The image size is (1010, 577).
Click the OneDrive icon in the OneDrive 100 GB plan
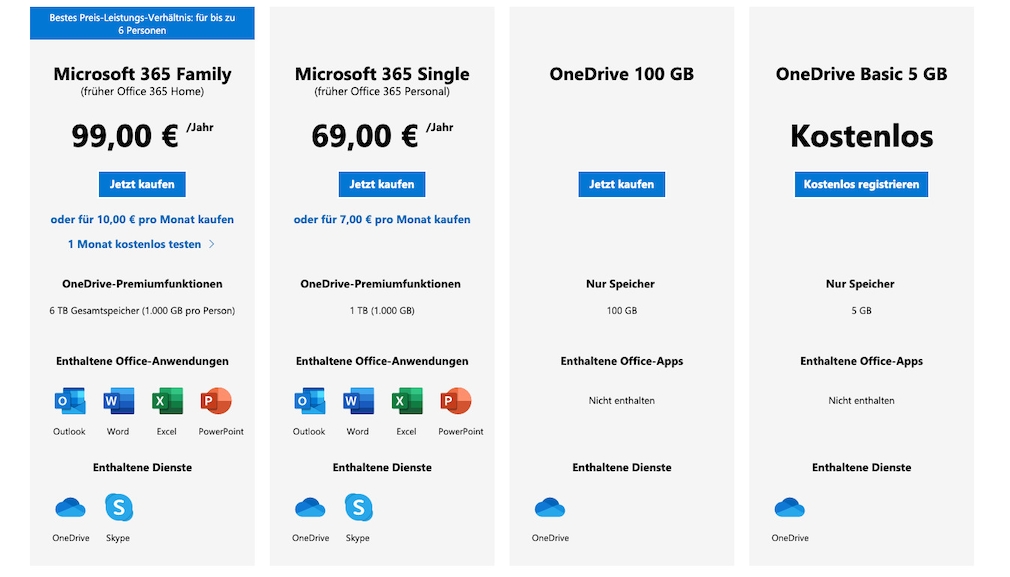550,508
